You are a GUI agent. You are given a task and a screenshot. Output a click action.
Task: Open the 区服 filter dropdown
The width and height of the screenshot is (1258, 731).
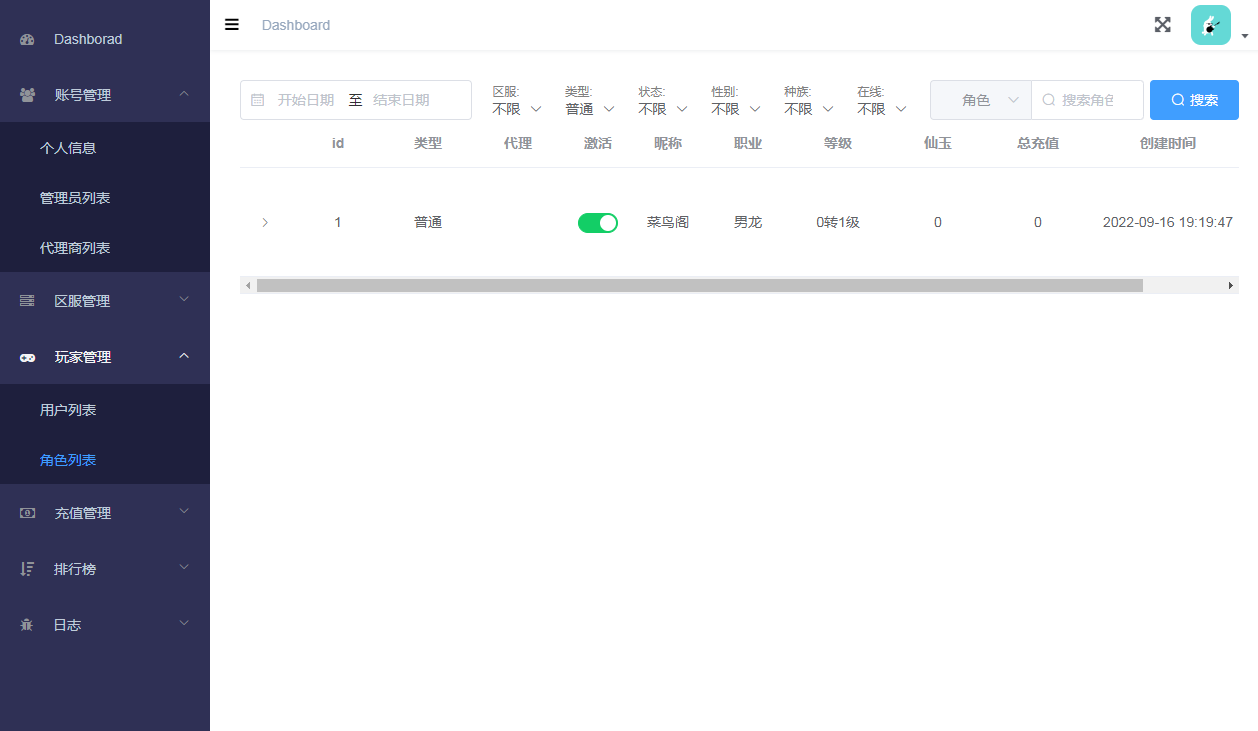click(517, 109)
